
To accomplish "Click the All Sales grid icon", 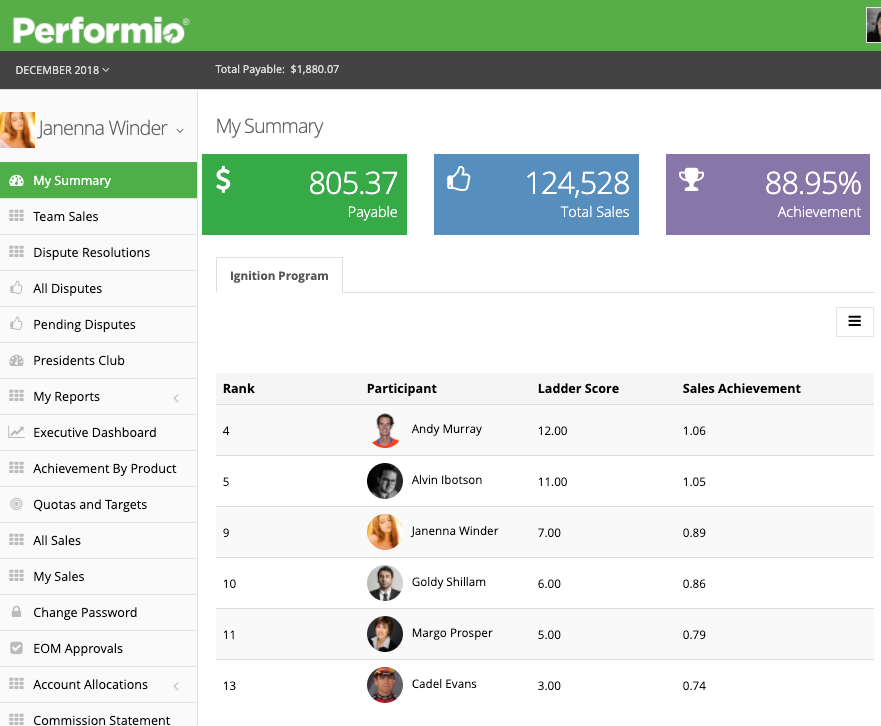I will click(x=16, y=539).
